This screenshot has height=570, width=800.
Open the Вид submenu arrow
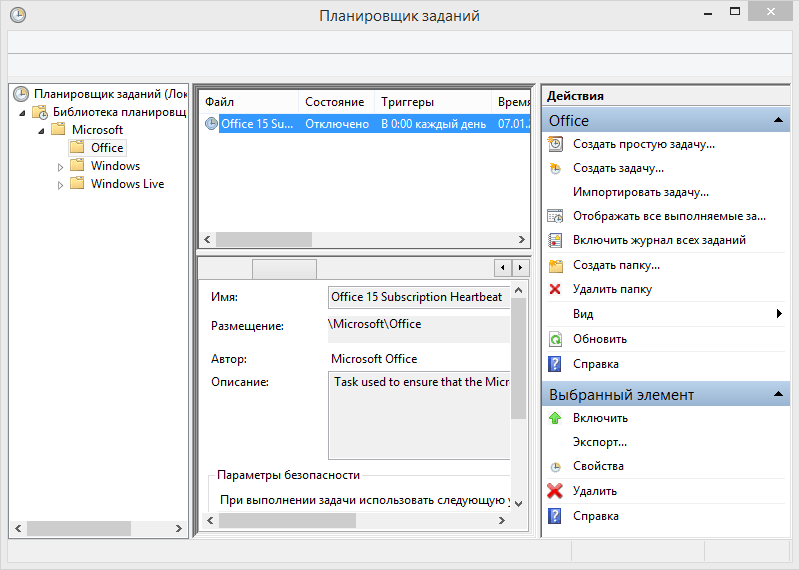point(779,313)
